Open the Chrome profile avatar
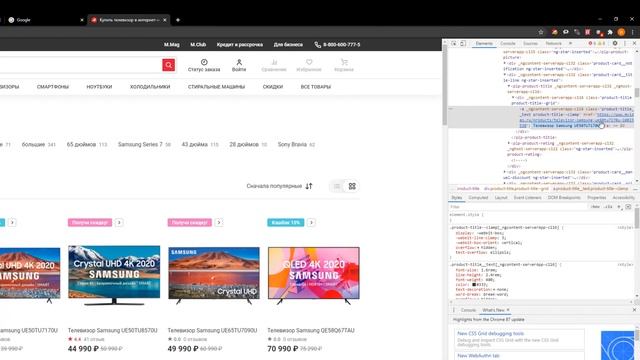Viewport: 640px width, 360px height. pos(621,32)
